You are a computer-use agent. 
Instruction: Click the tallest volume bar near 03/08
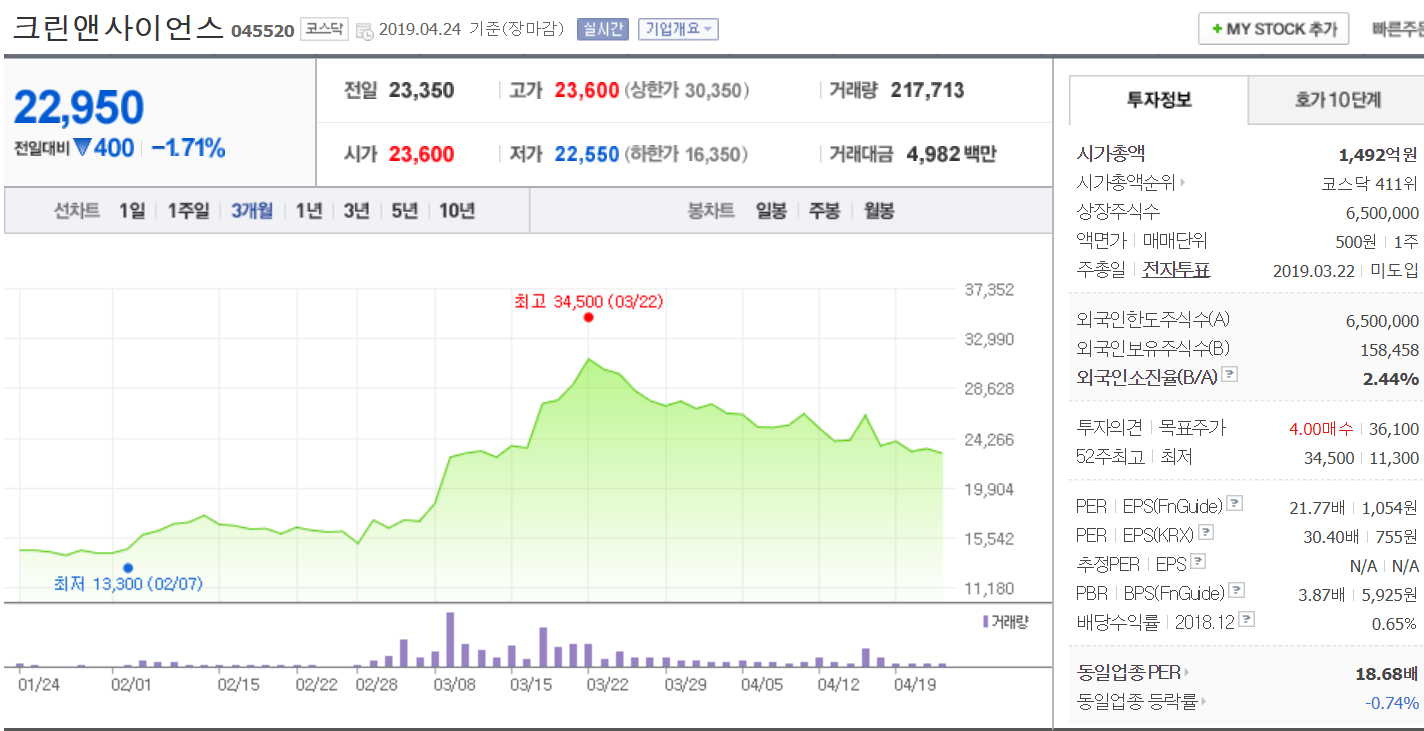(450, 639)
